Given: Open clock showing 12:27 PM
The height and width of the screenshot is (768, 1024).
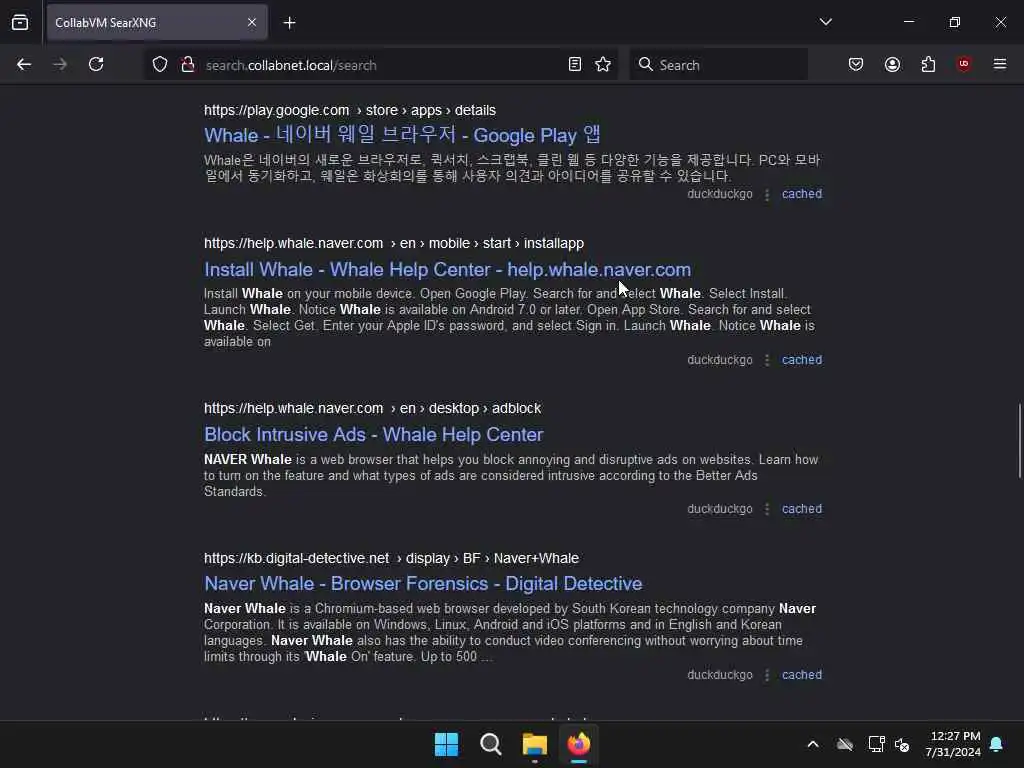Looking at the screenshot, I should (x=953, y=744).
